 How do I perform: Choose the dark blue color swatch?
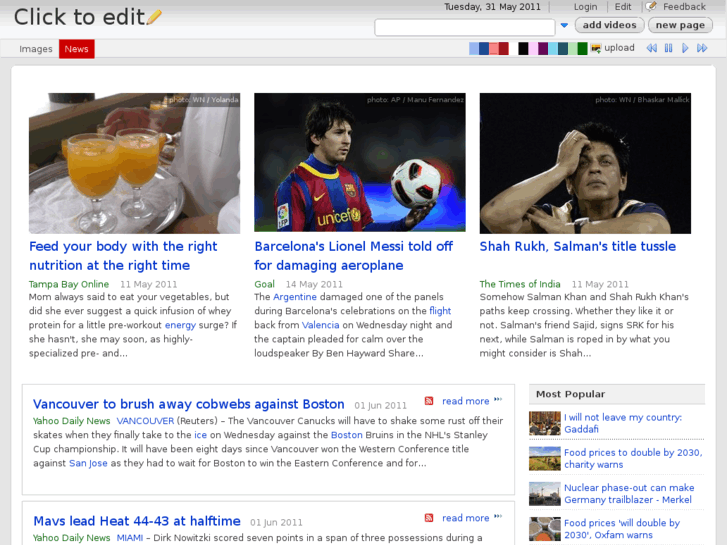point(484,48)
